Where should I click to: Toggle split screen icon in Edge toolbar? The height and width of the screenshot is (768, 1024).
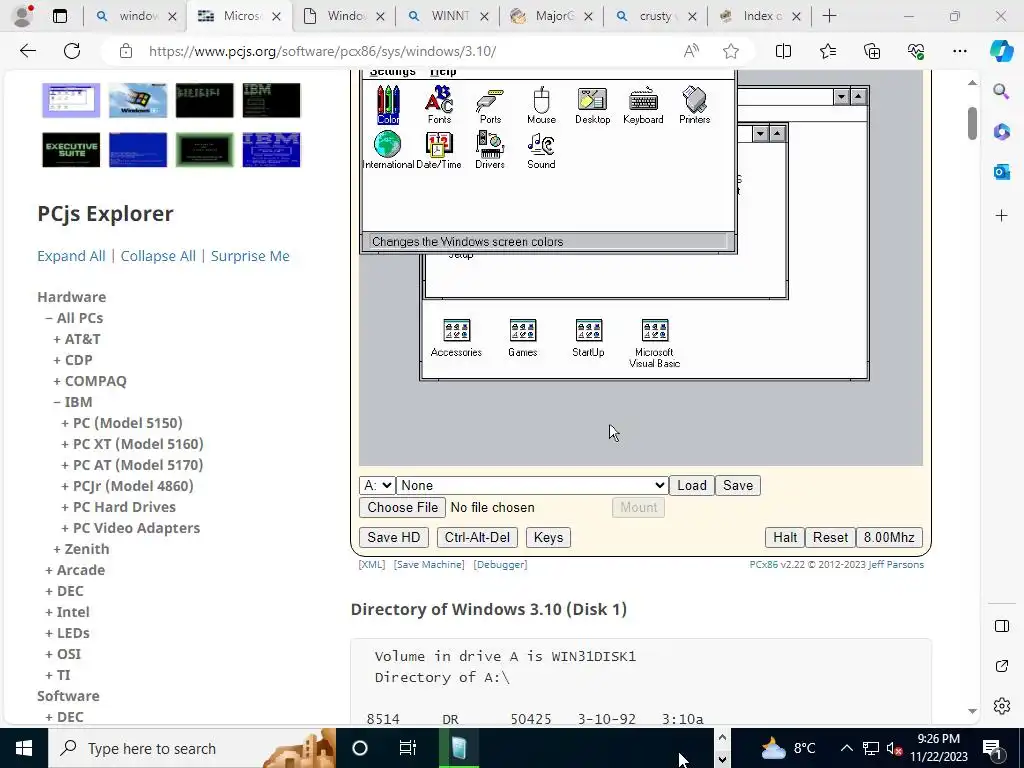tap(783, 51)
